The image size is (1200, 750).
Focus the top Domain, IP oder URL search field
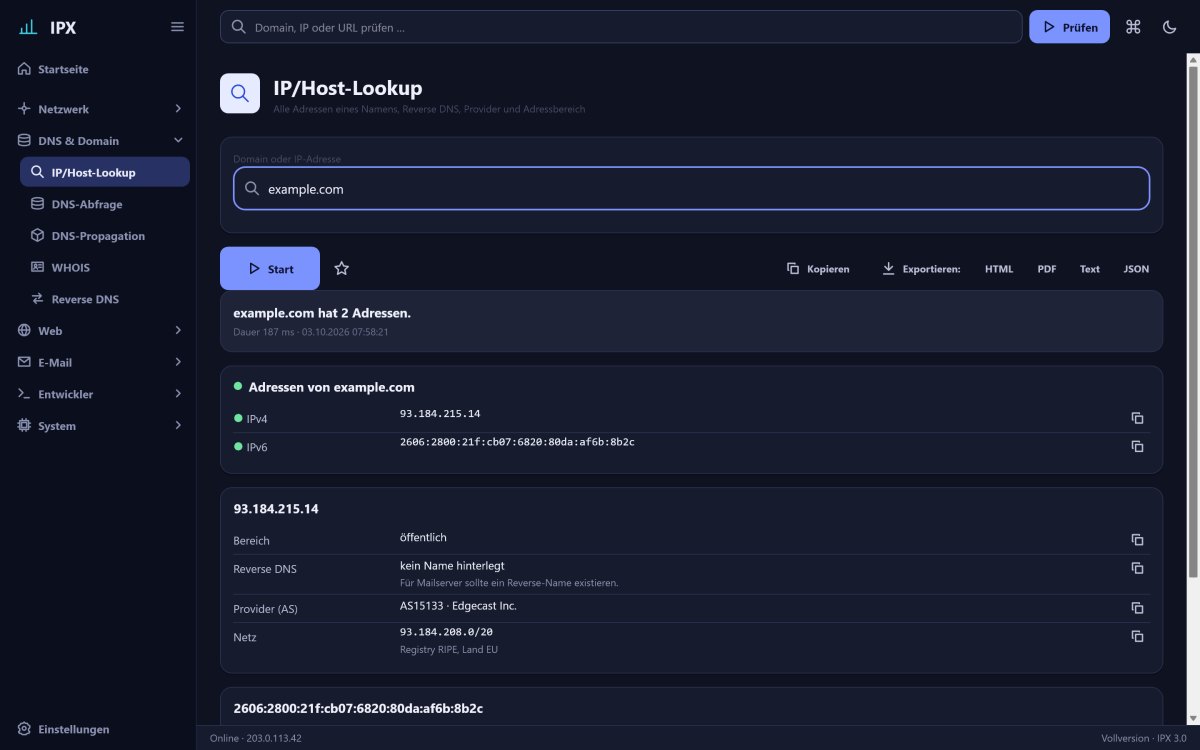coord(621,27)
